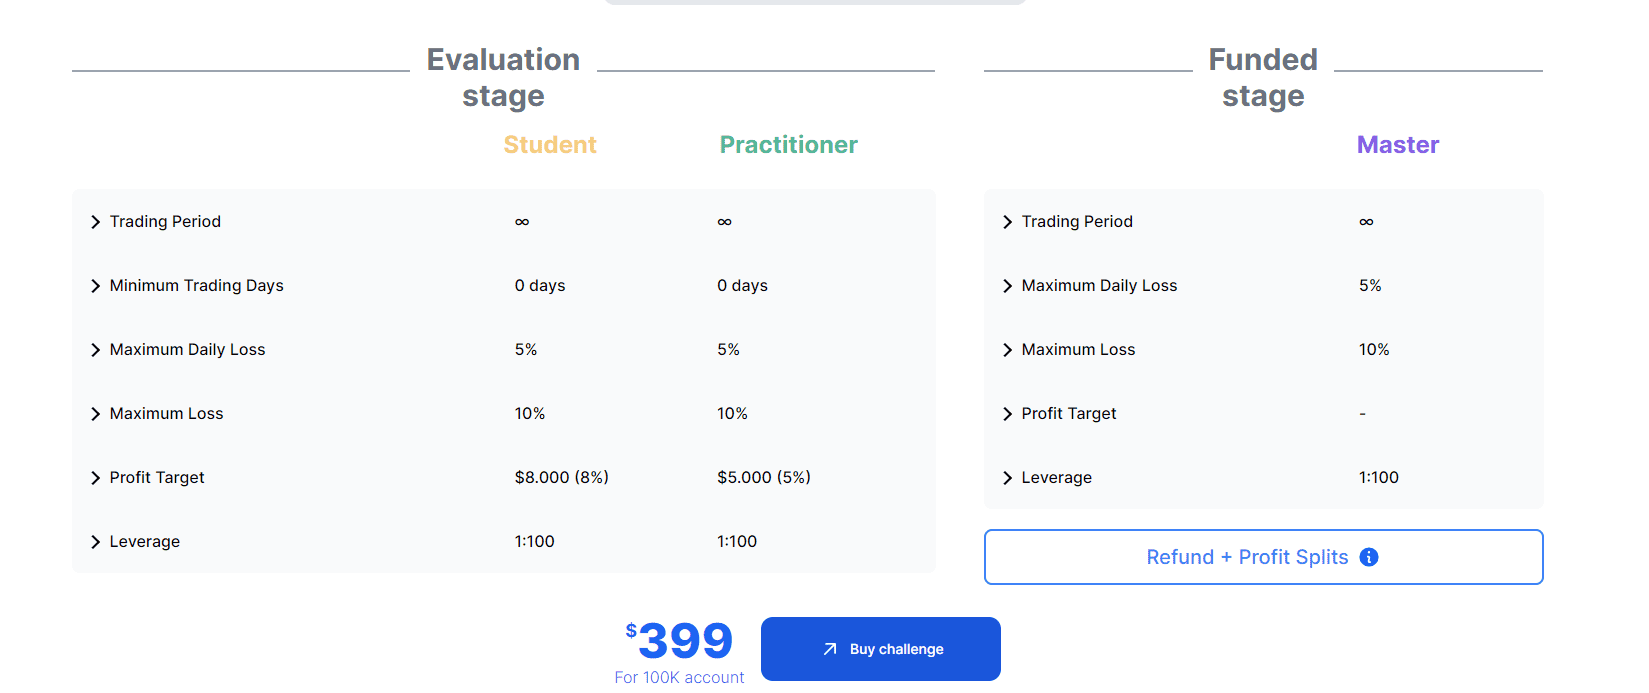Select the Student column heading
Screen dimensions: 1649x693
(550, 145)
